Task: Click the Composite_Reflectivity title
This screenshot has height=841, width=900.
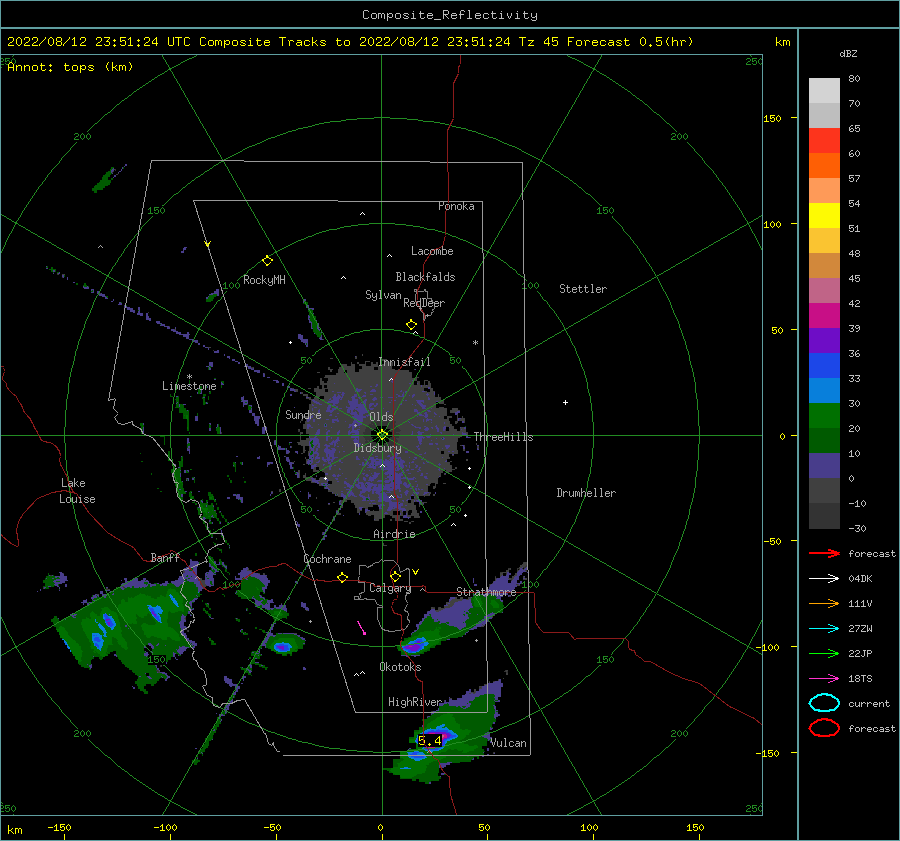Action: click(449, 15)
